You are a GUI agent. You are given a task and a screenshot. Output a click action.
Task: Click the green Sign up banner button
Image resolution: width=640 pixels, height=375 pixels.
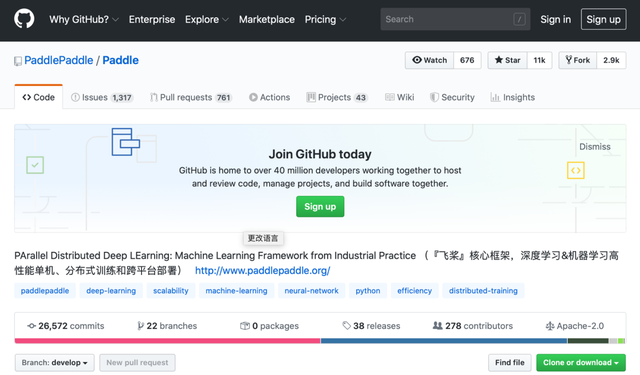pyautogui.click(x=320, y=206)
